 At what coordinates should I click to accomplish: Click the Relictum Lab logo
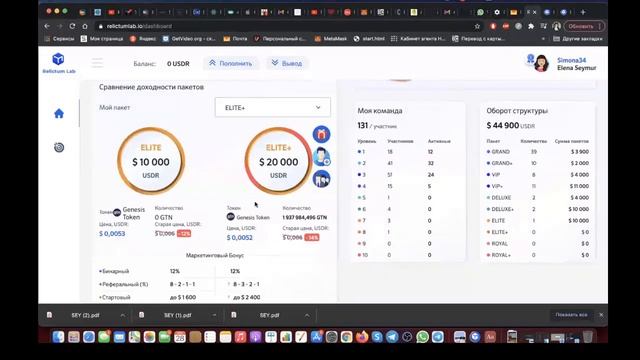click(59, 63)
